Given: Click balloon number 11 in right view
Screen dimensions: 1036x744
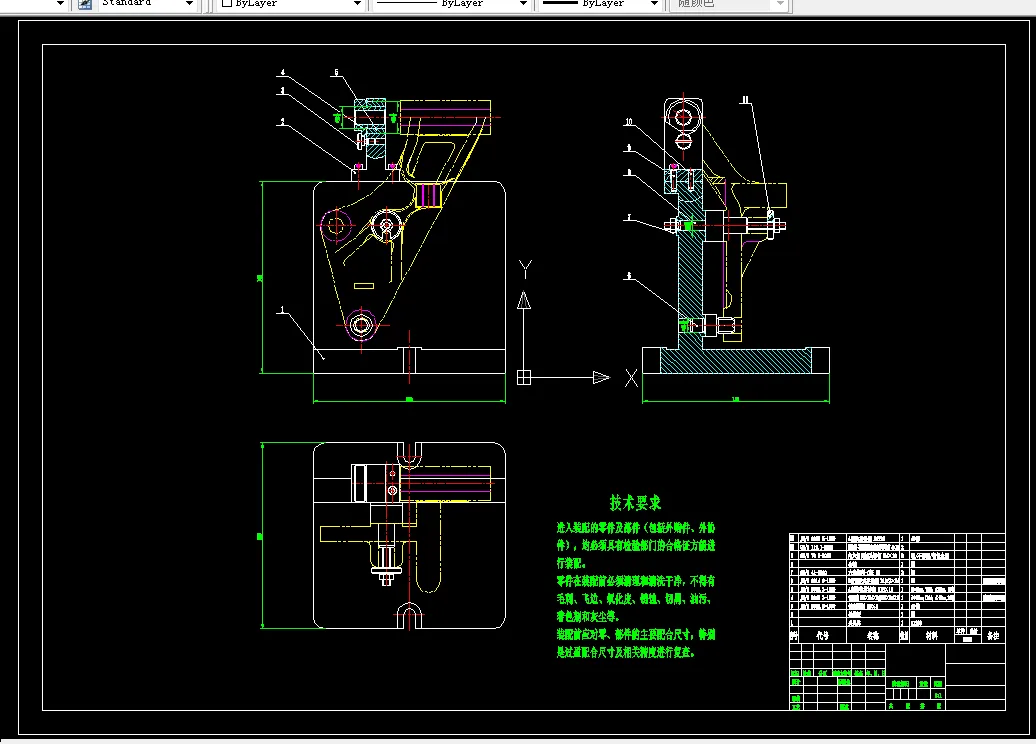Looking at the screenshot, I should [x=745, y=100].
